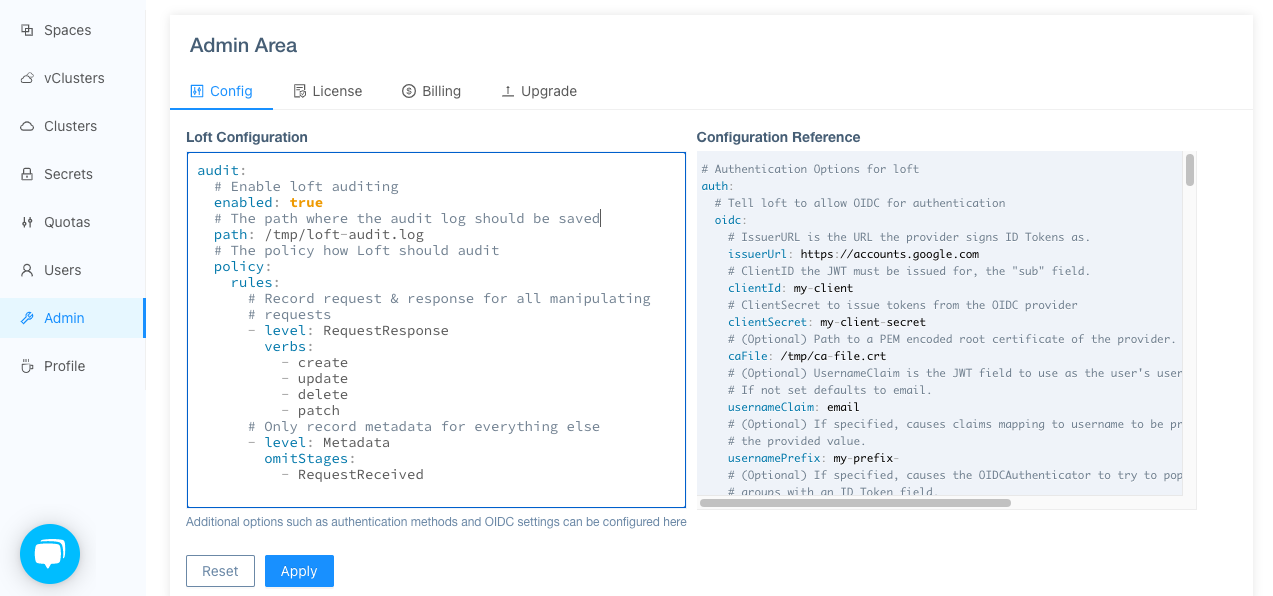Open the Upgrade tab
The height and width of the screenshot is (596, 1273).
pyautogui.click(x=539, y=91)
